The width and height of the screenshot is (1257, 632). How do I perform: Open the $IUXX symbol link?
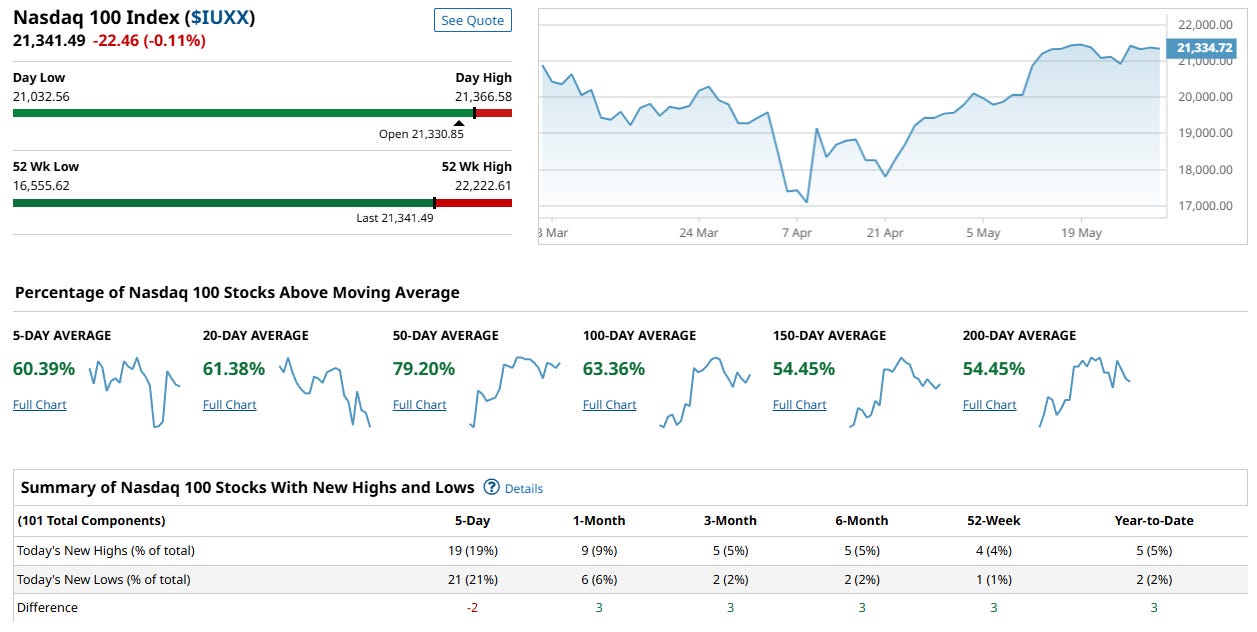222,17
